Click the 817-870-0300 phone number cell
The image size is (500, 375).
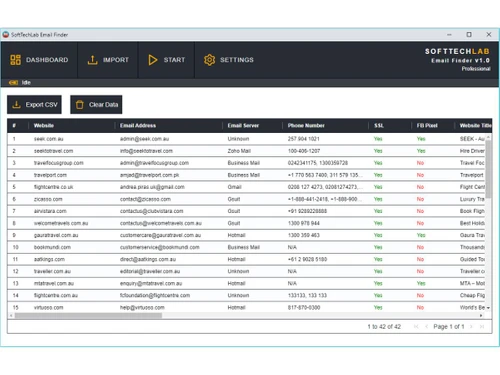pos(304,307)
